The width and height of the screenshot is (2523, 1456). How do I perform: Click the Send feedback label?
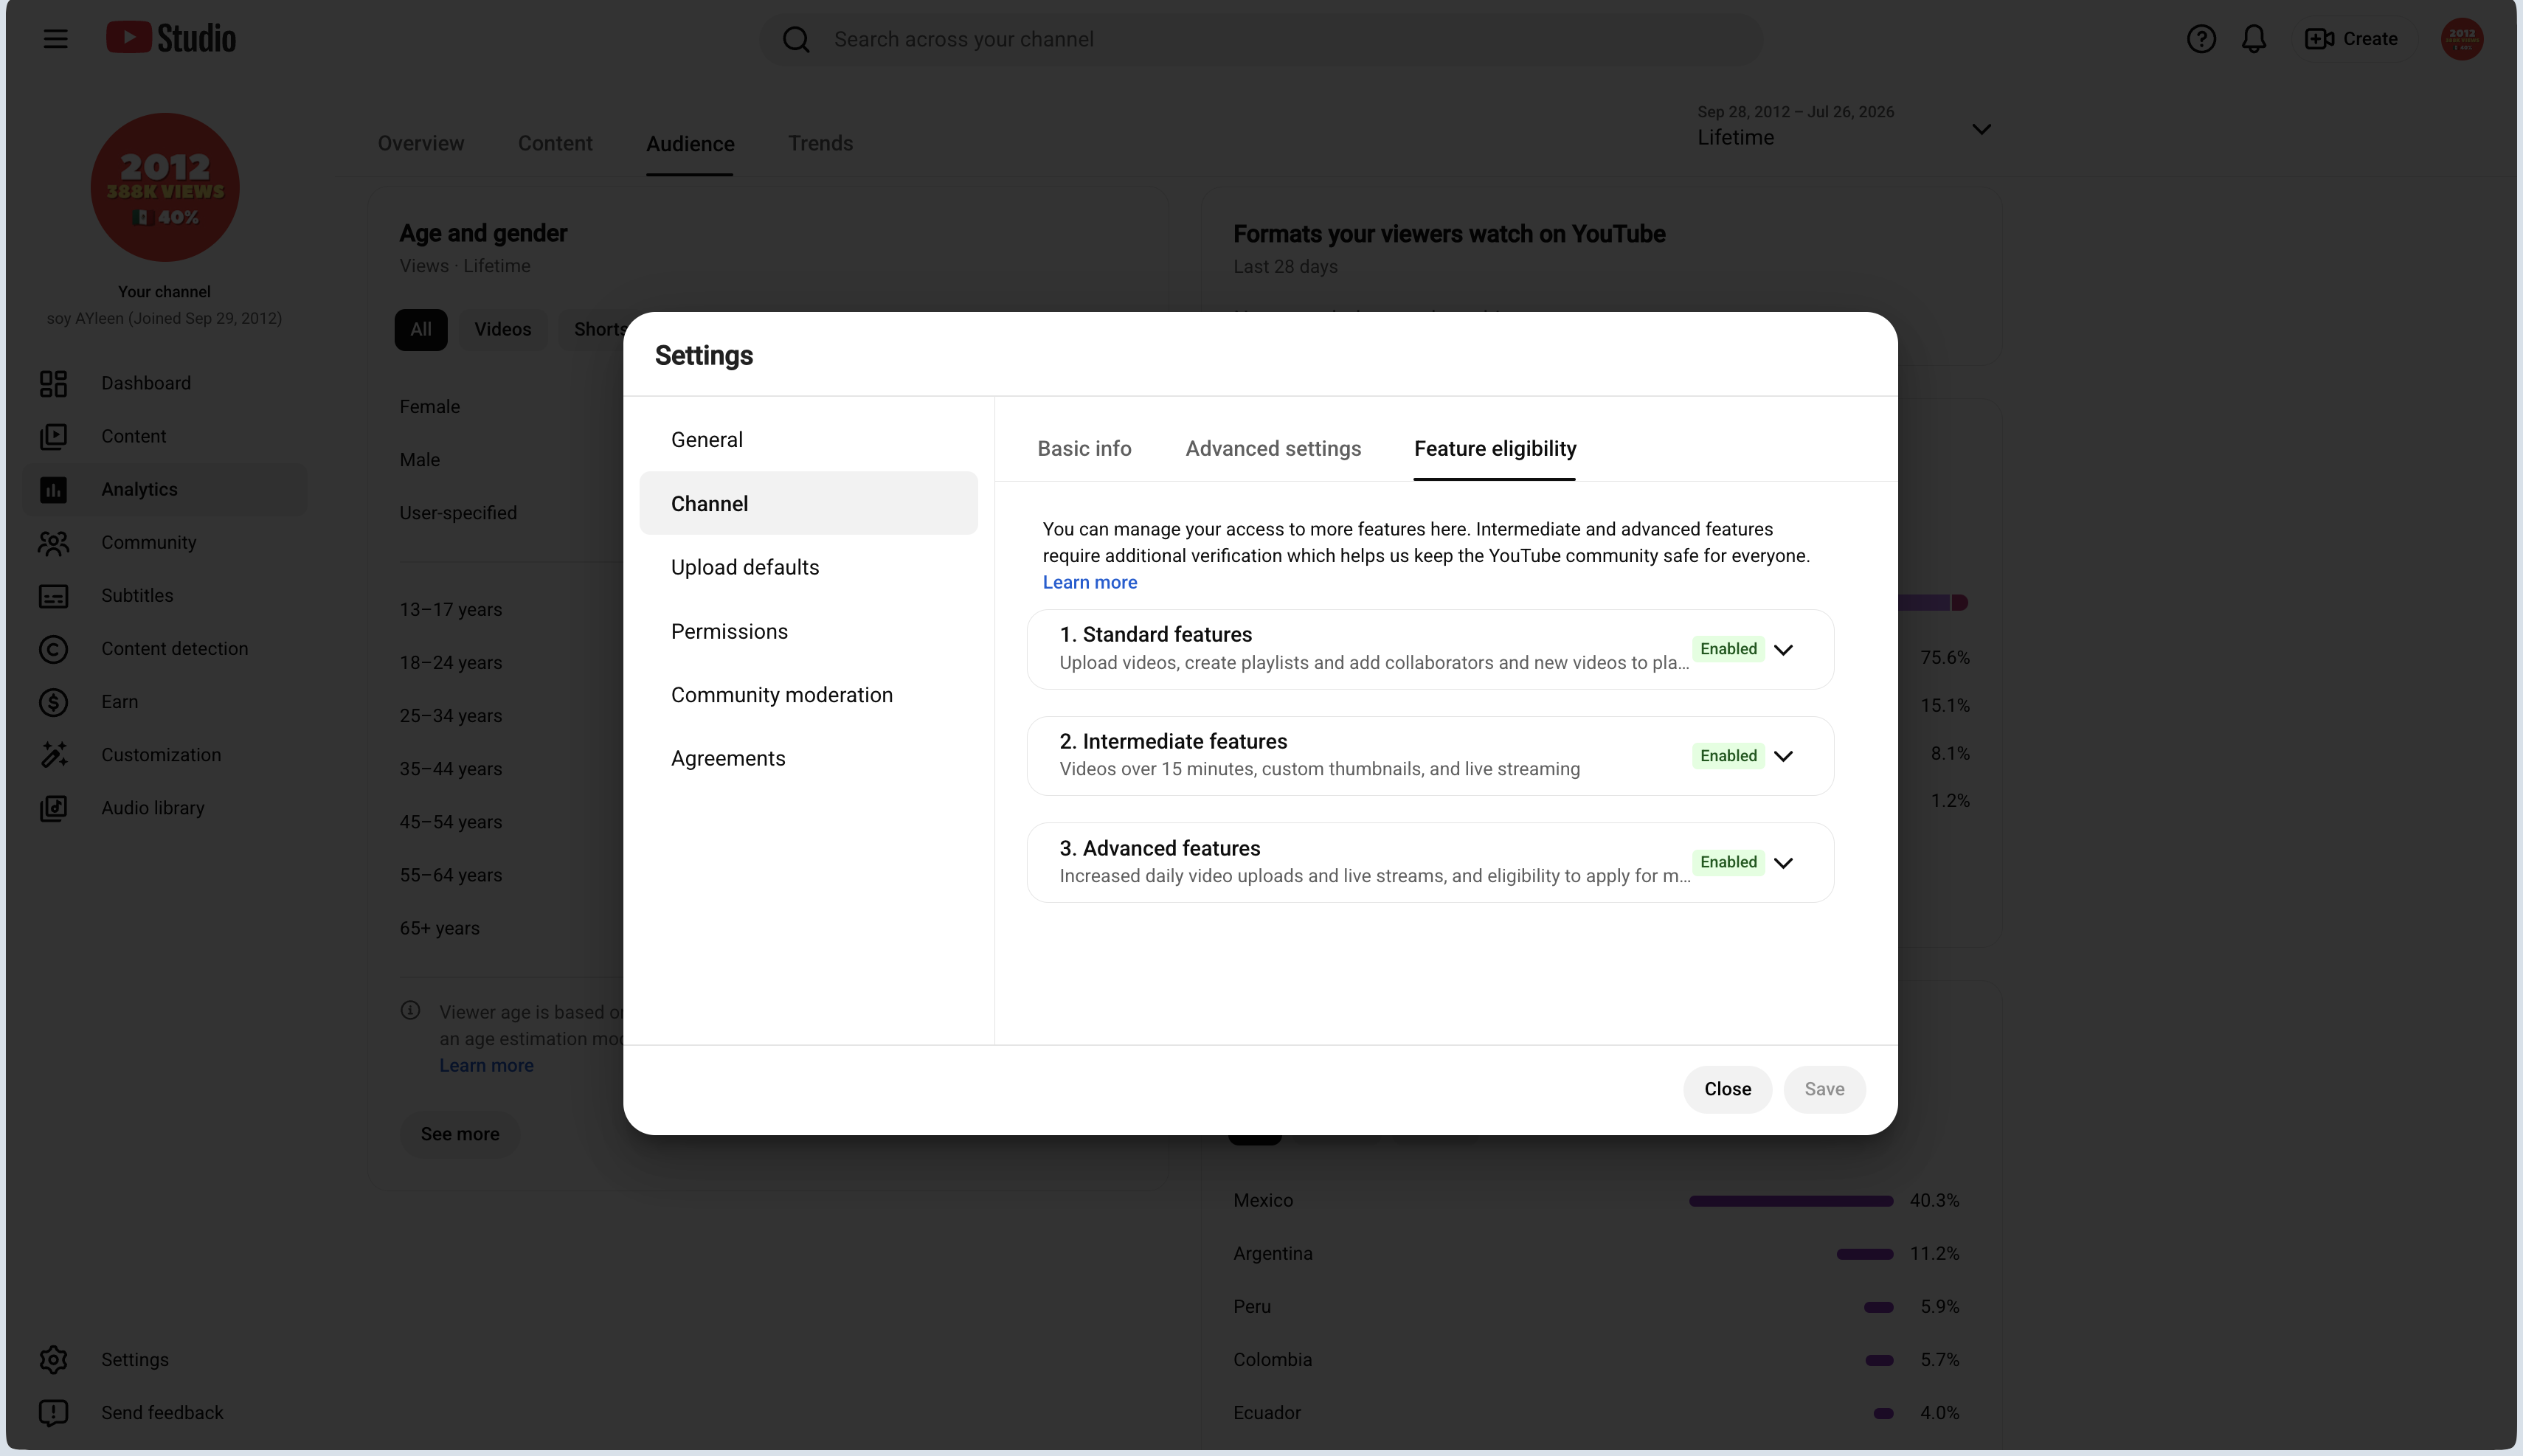(x=162, y=1413)
